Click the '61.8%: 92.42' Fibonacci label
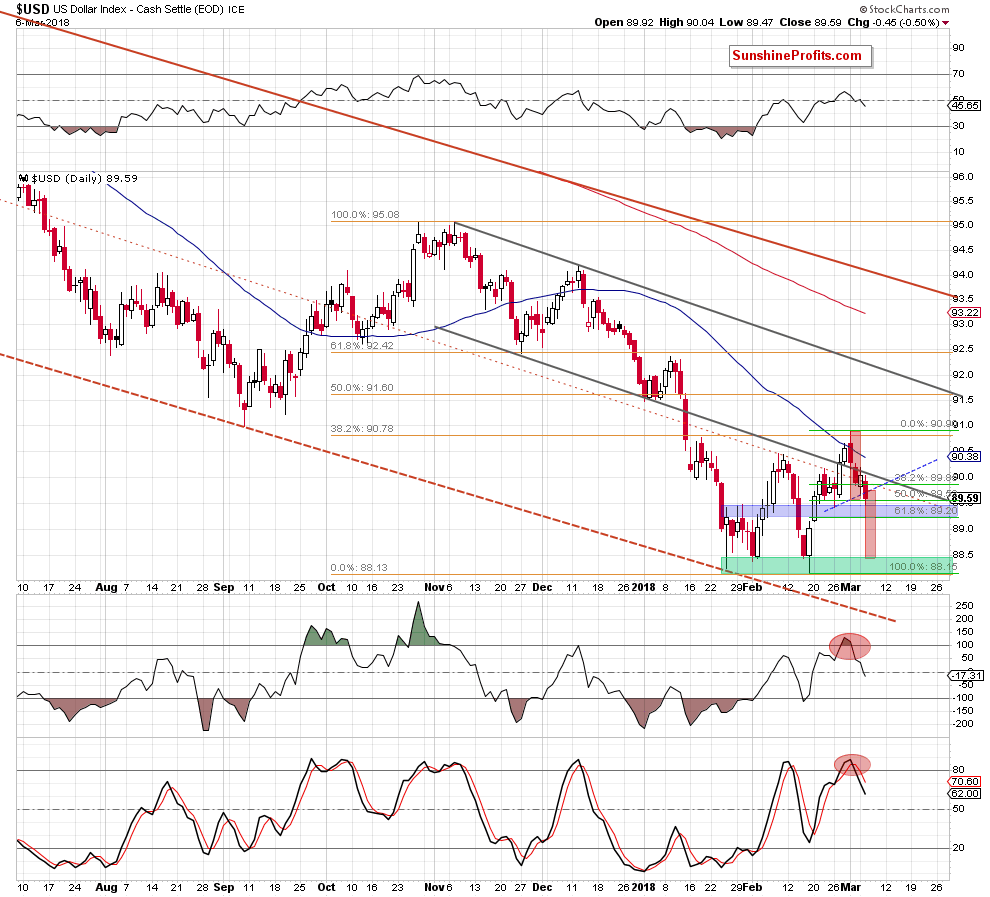 362,345
